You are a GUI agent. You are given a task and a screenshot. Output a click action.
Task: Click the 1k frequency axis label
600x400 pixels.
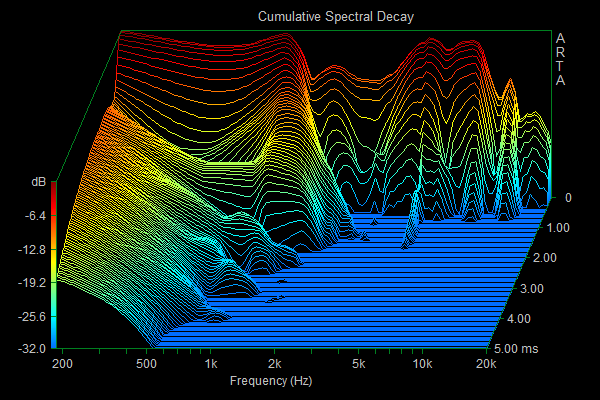[210, 364]
